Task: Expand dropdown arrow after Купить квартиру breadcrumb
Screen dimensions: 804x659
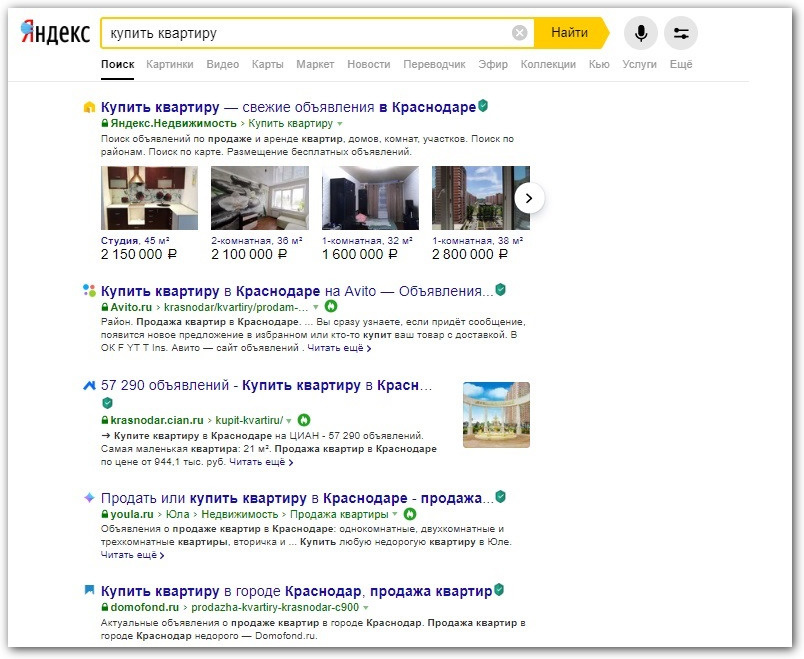Action: tap(339, 124)
